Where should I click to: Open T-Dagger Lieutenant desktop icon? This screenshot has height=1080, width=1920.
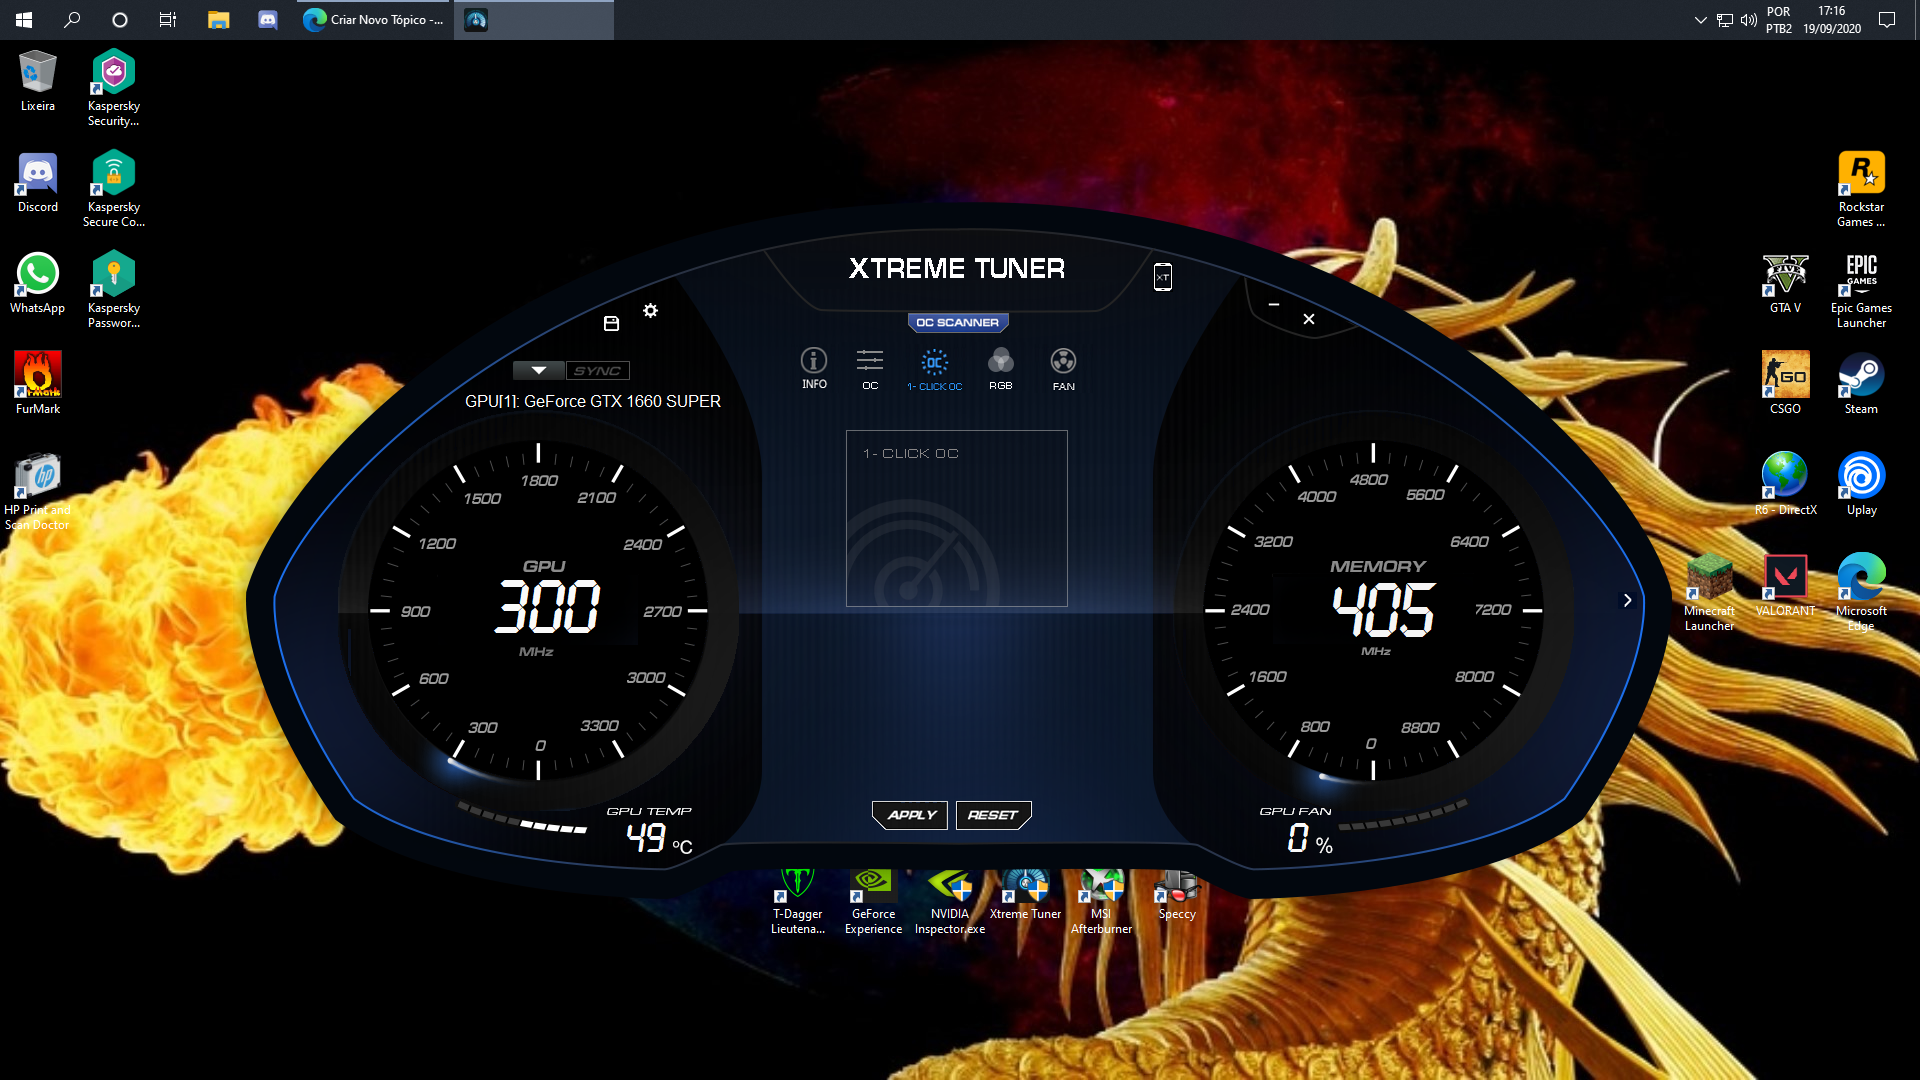(797, 902)
